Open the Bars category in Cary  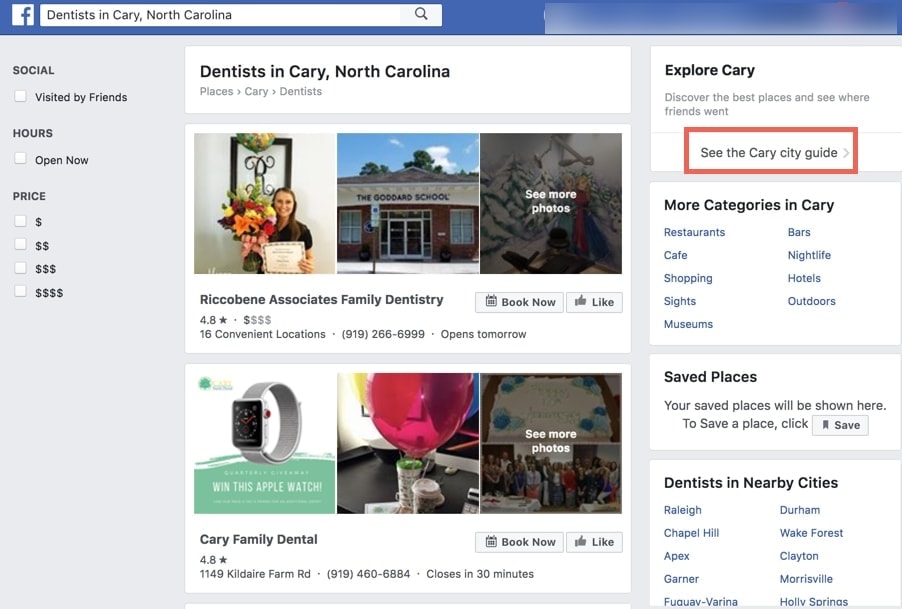pyautogui.click(x=799, y=232)
